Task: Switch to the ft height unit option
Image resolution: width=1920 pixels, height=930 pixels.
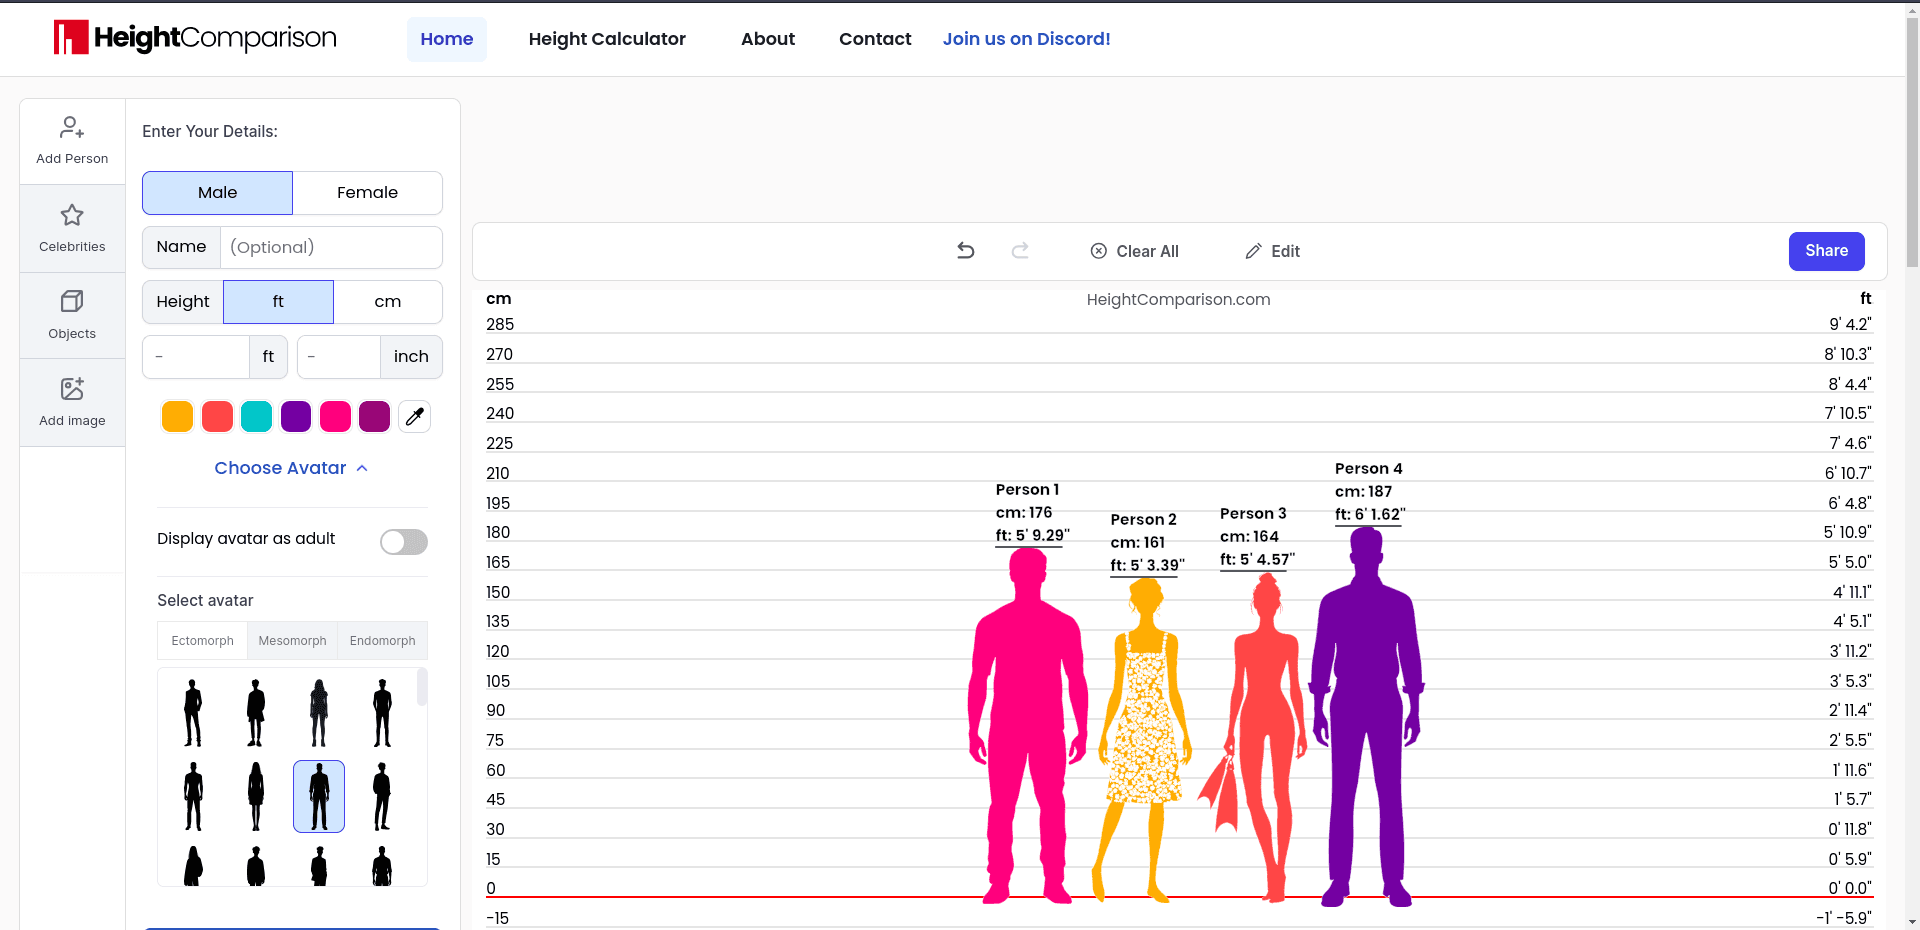Action: coord(277,301)
